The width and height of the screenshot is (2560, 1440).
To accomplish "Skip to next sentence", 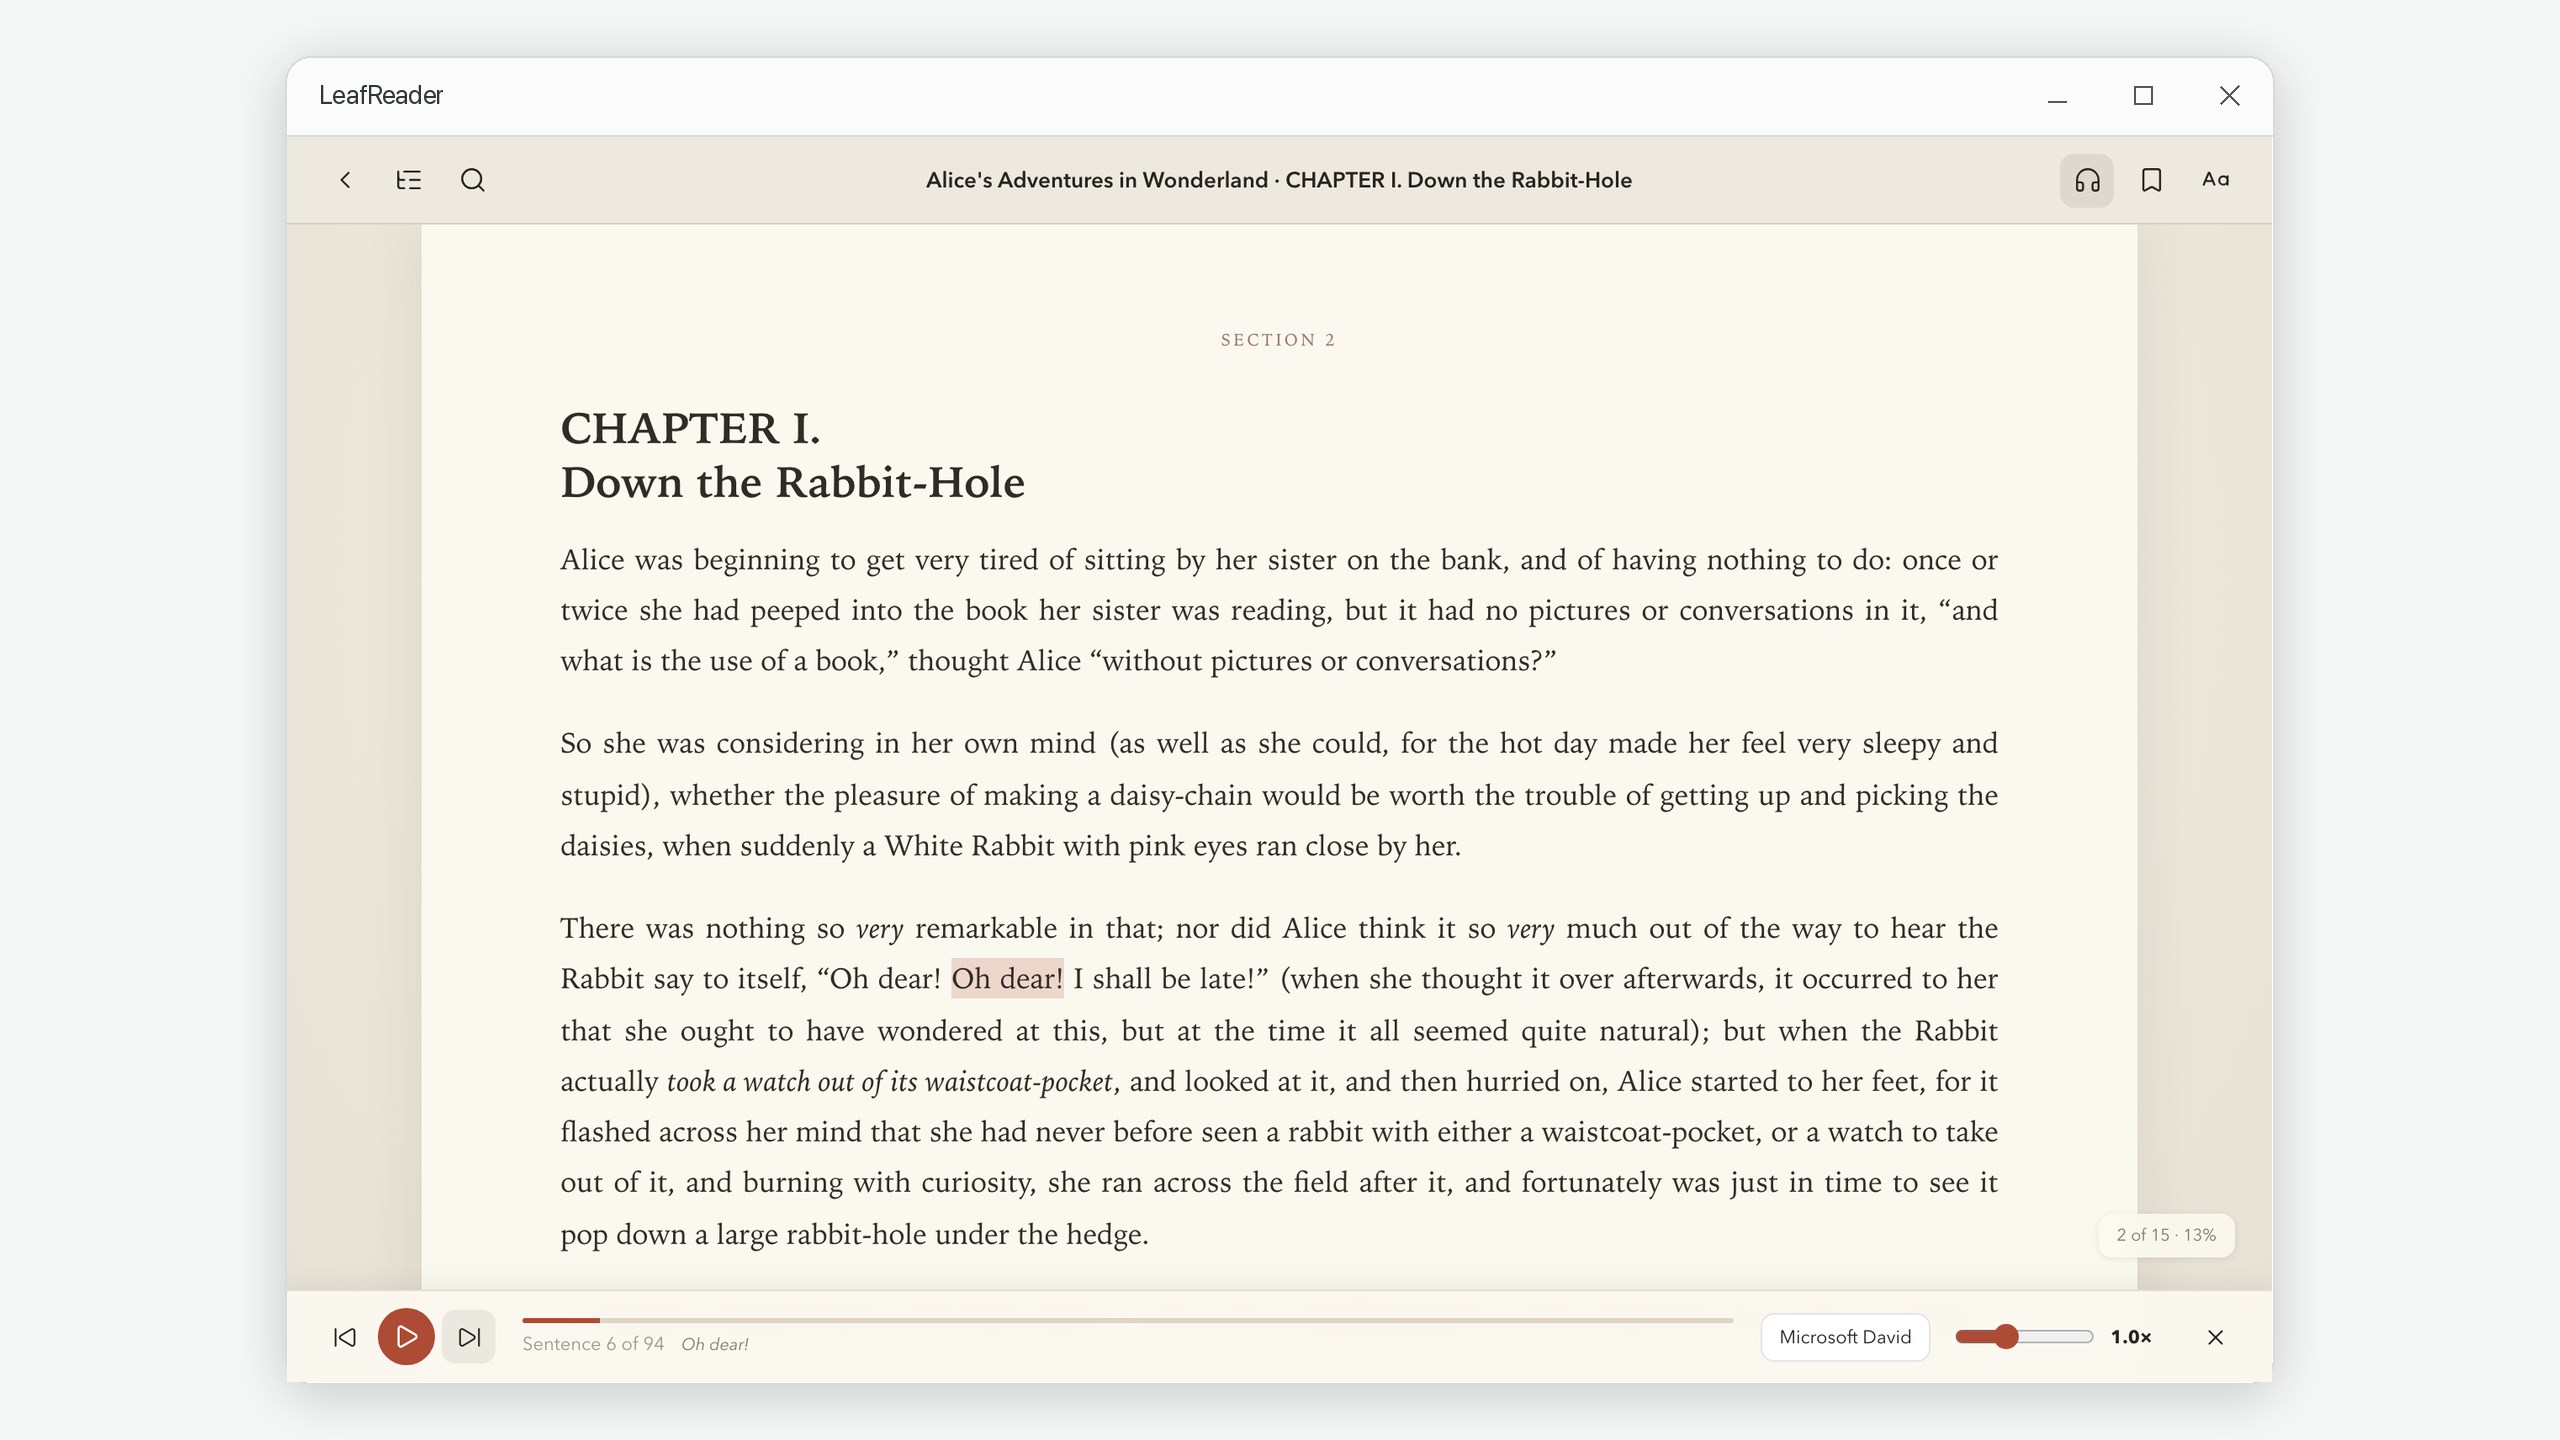I will tap(469, 1337).
